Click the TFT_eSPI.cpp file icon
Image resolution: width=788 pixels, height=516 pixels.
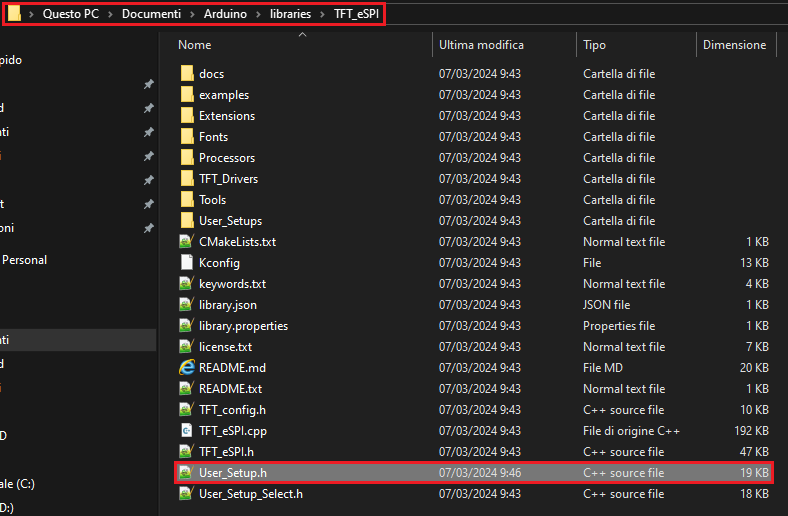tap(186, 431)
